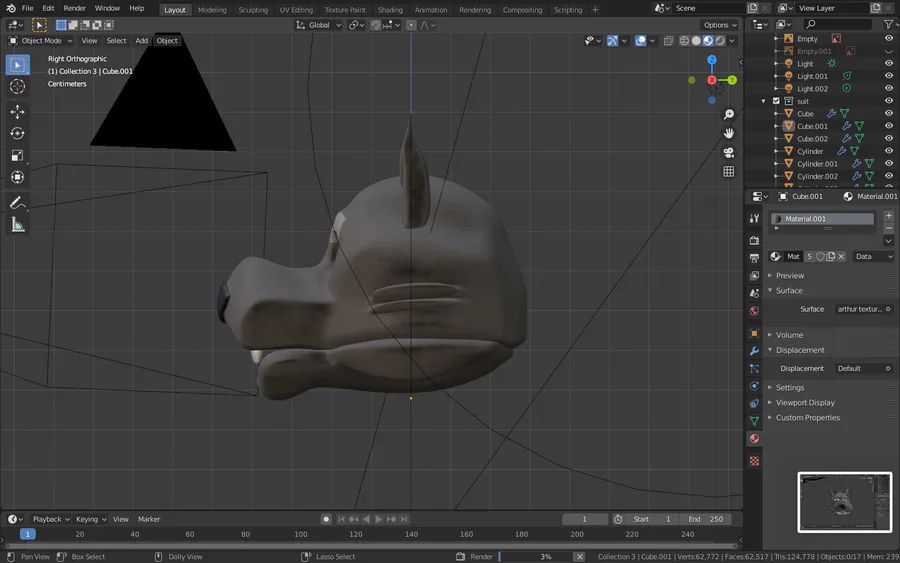900x563 pixels.
Task: Switch to the Sculpting workspace tab
Action: (253, 10)
